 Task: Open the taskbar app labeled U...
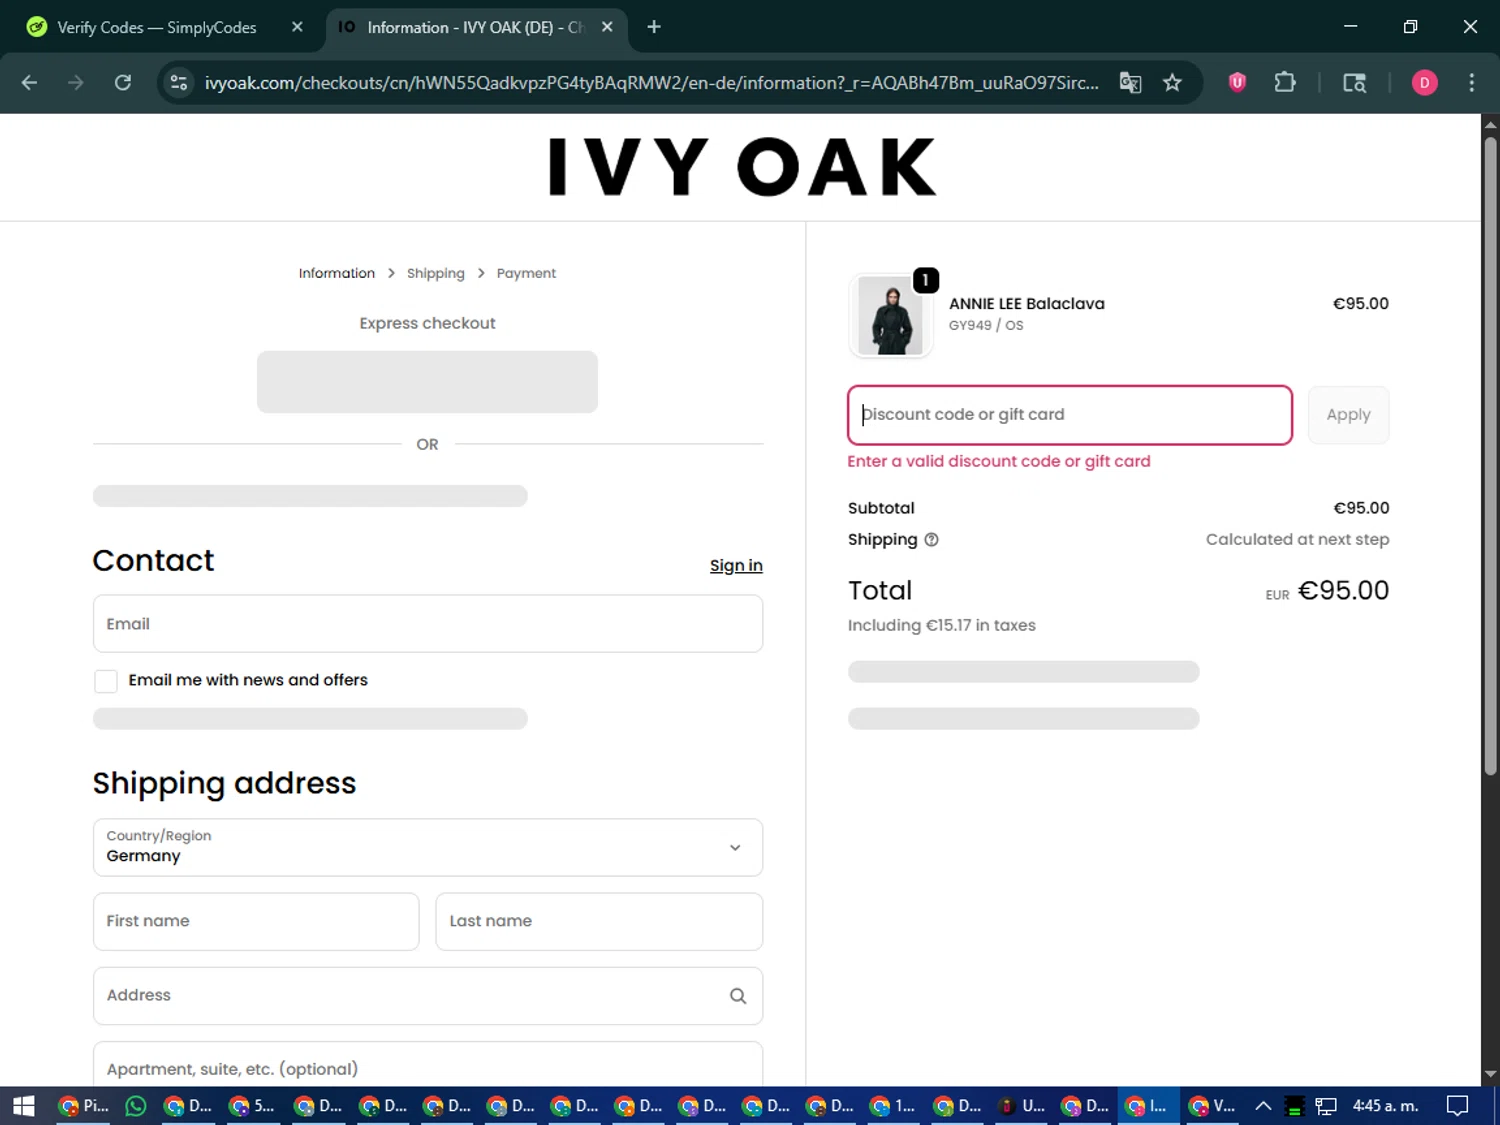pos(1021,1106)
